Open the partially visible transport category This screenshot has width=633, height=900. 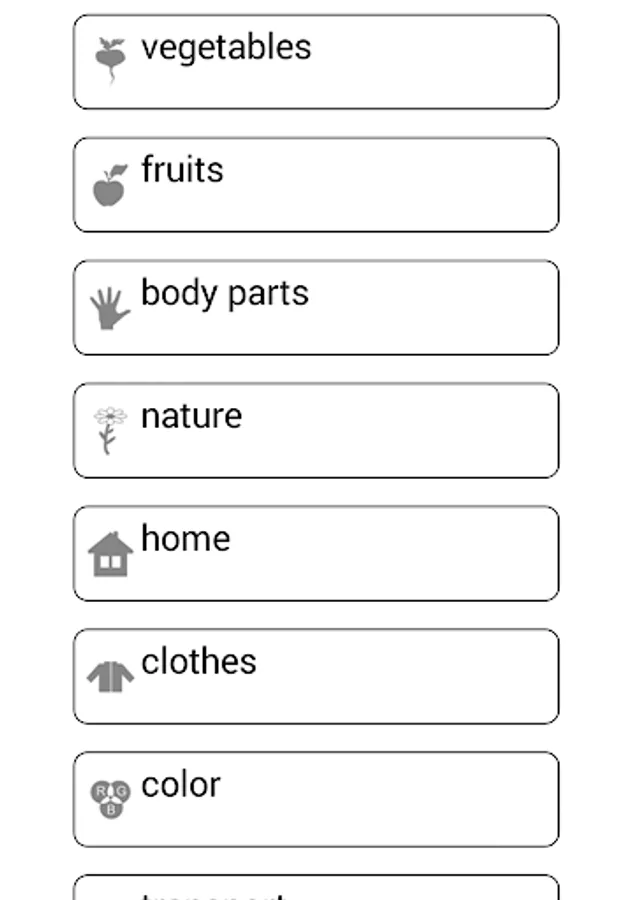[x=316, y=889]
